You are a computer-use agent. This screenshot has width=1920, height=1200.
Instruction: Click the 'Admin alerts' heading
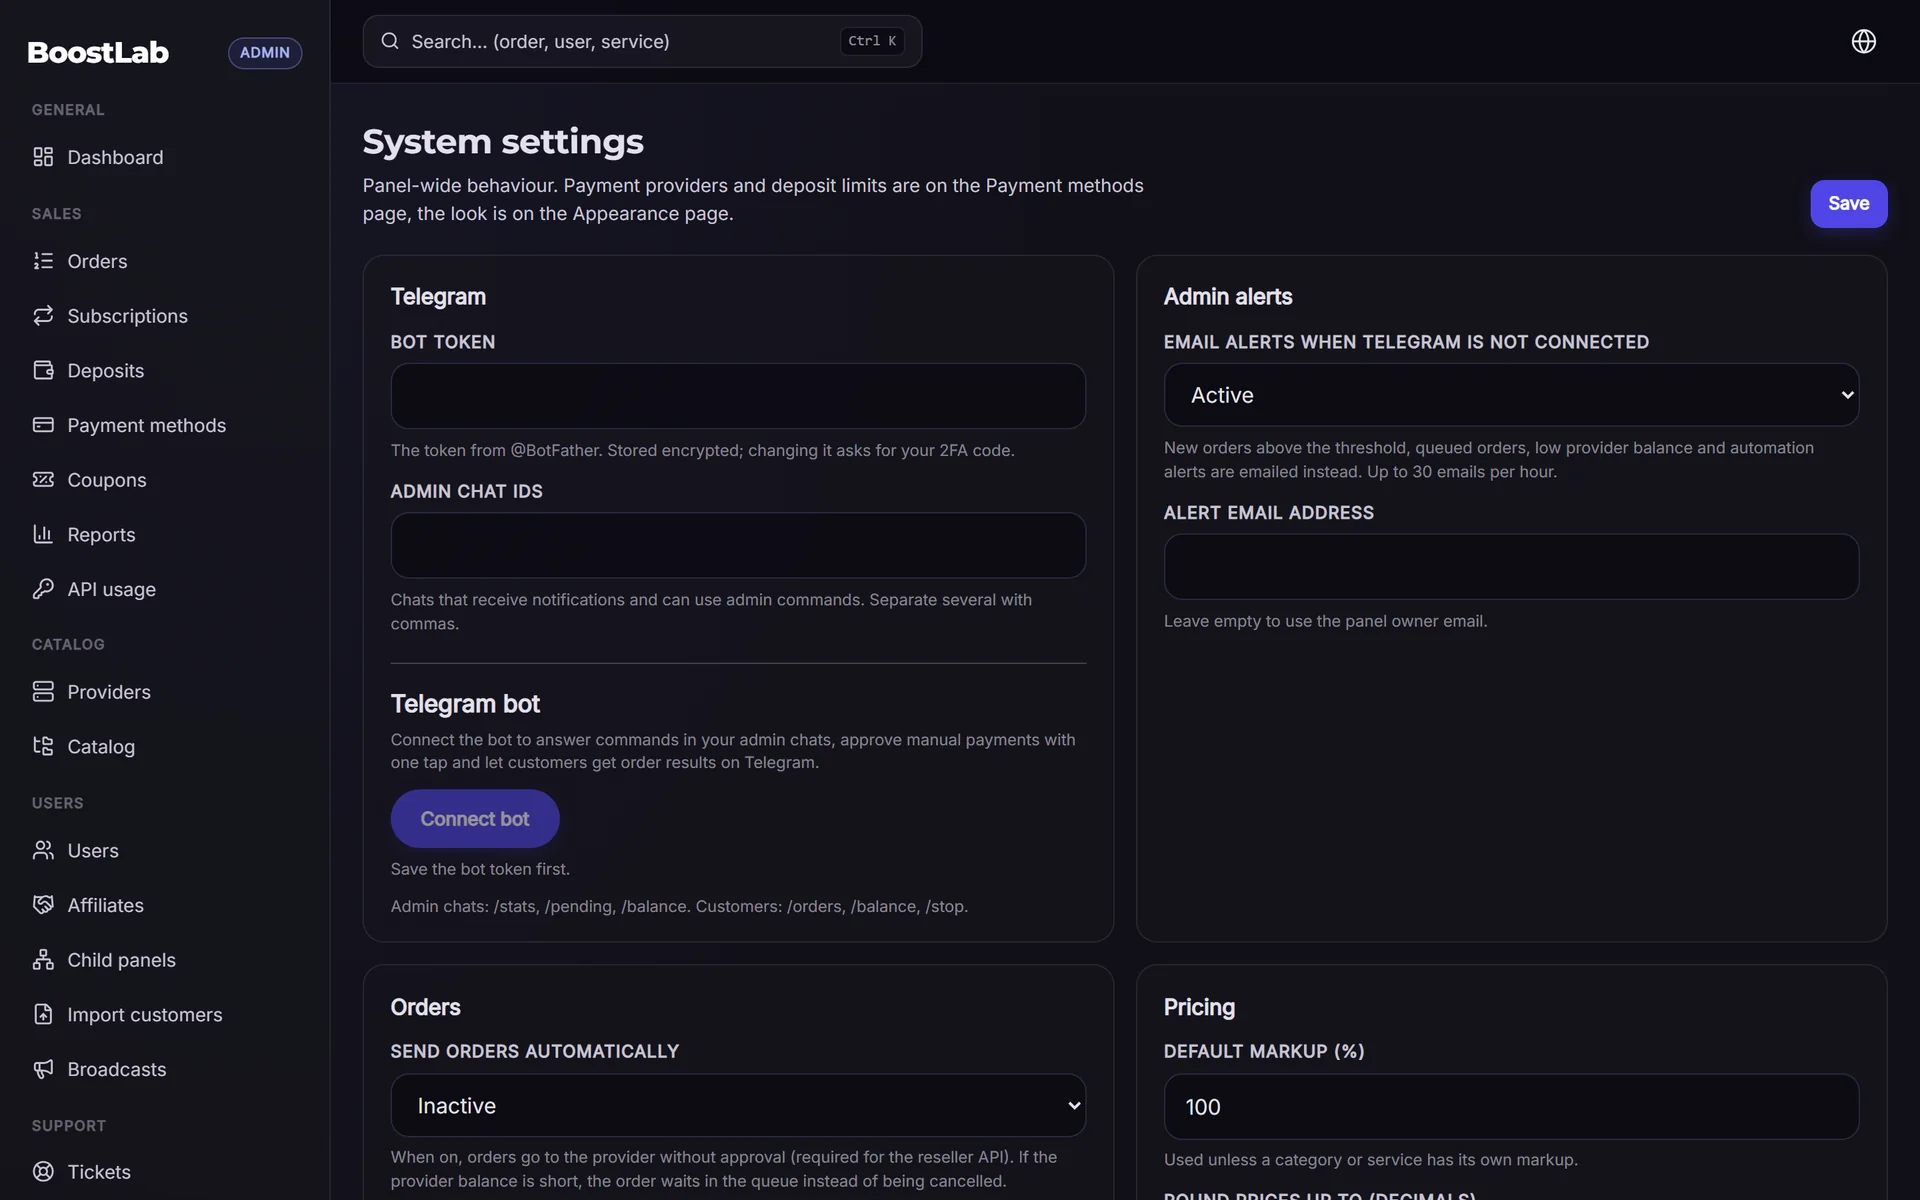tap(1228, 297)
